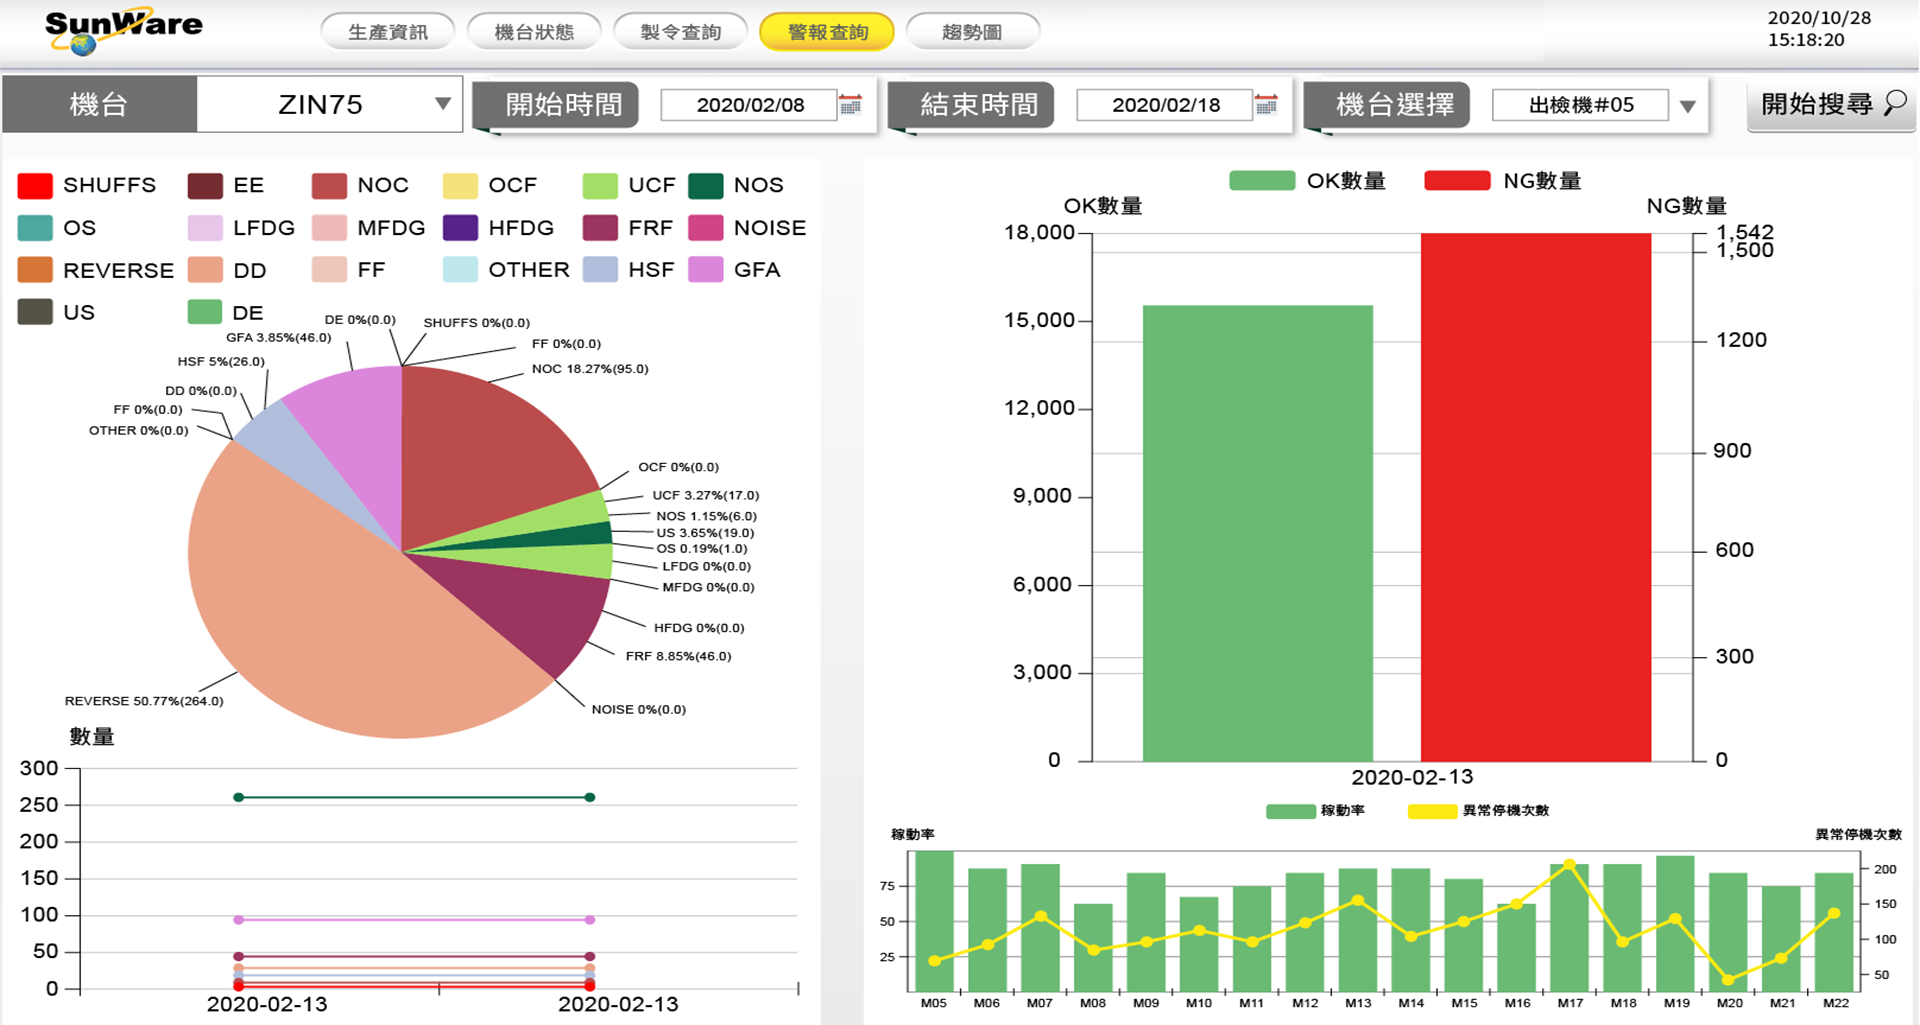Toggle the NOISE legend swatch
The width and height of the screenshot is (1920, 1025).
pos(706,228)
